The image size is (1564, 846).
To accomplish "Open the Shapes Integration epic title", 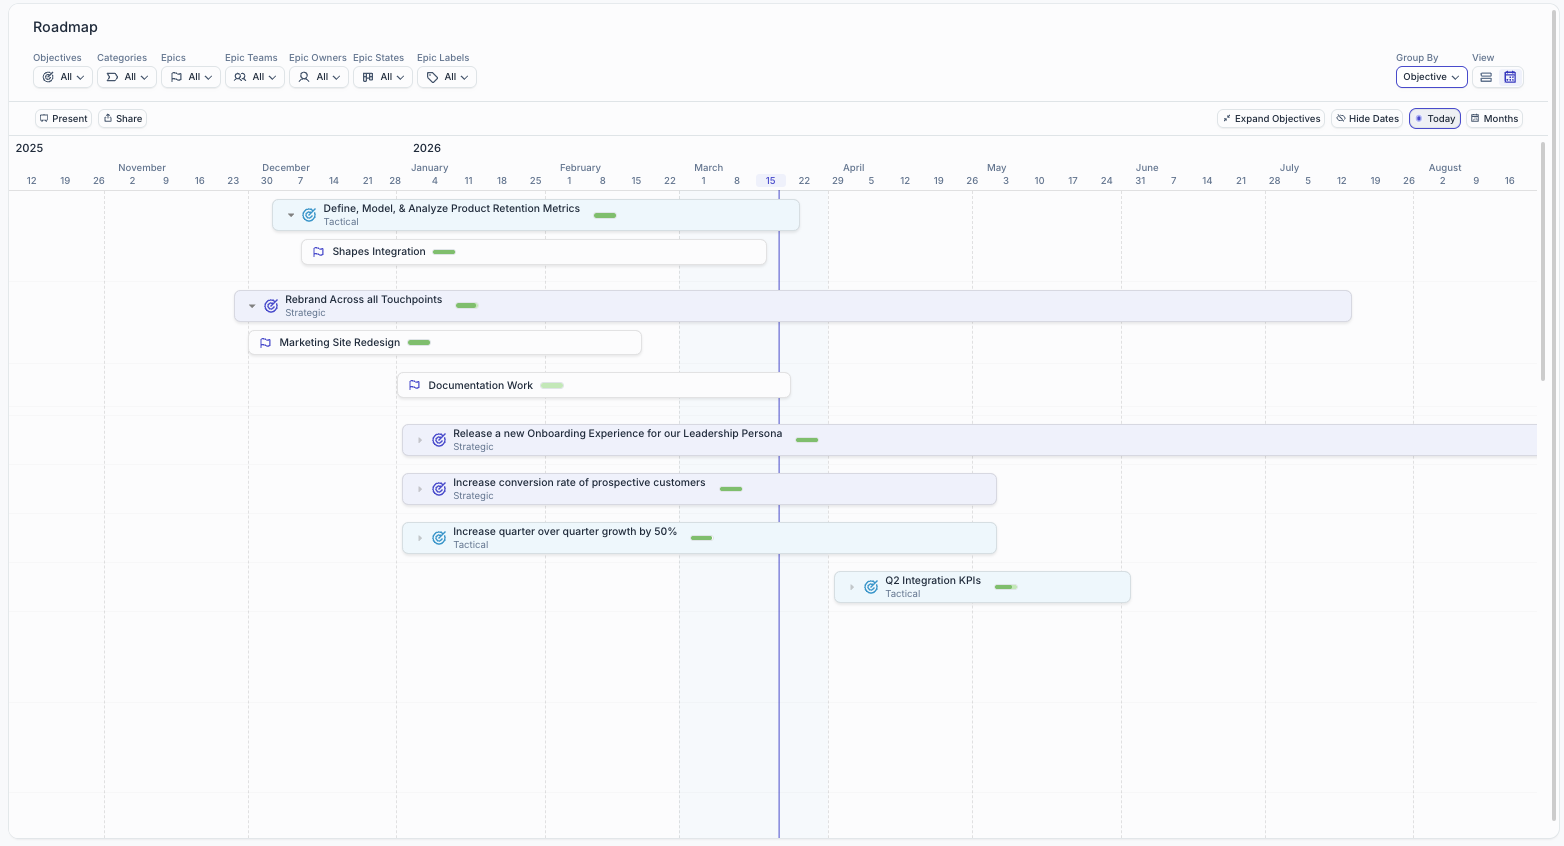I will pyautogui.click(x=379, y=252).
